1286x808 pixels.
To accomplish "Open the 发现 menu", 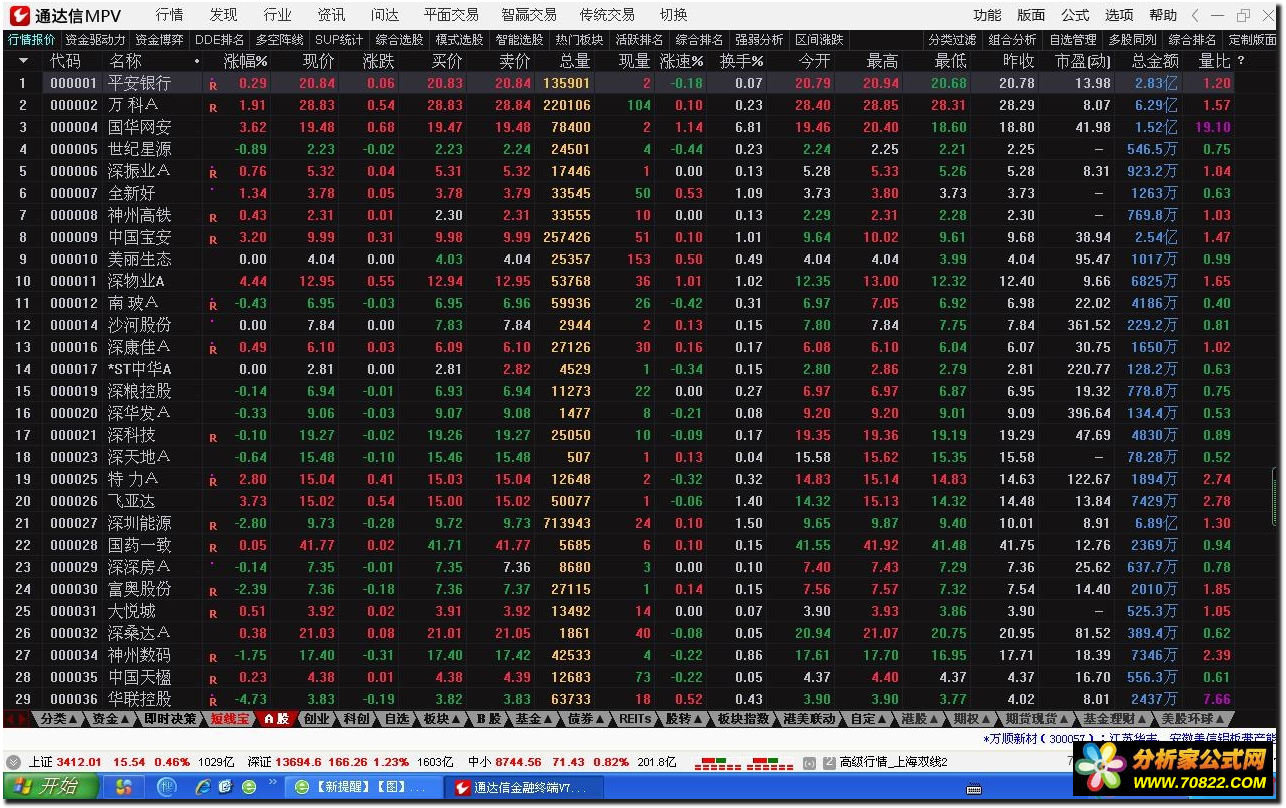I will [x=224, y=15].
